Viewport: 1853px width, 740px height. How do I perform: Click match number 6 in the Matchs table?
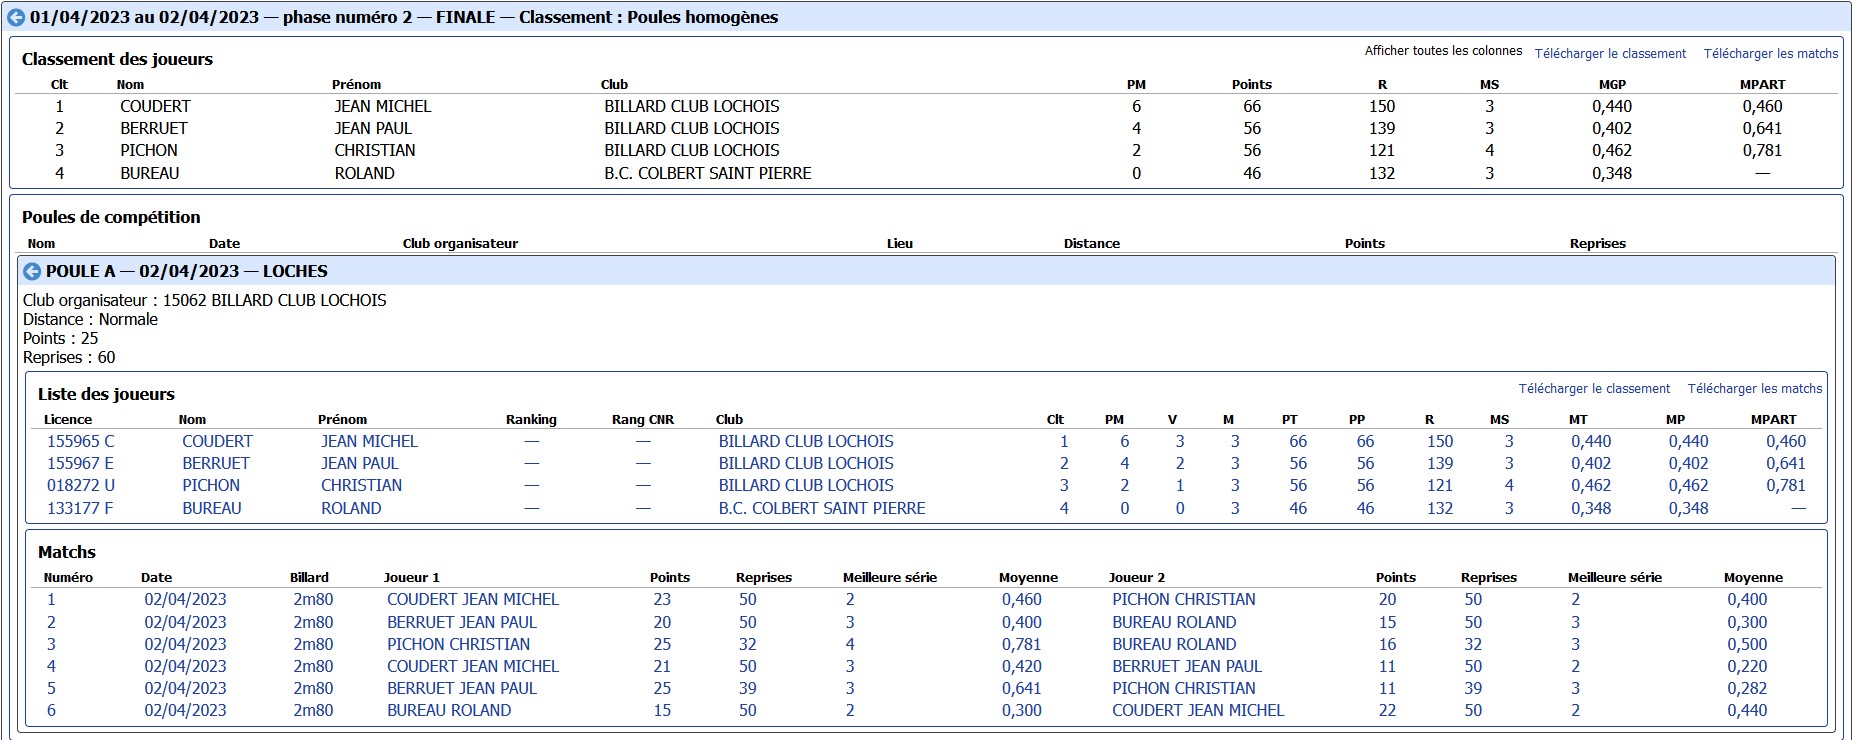point(51,710)
